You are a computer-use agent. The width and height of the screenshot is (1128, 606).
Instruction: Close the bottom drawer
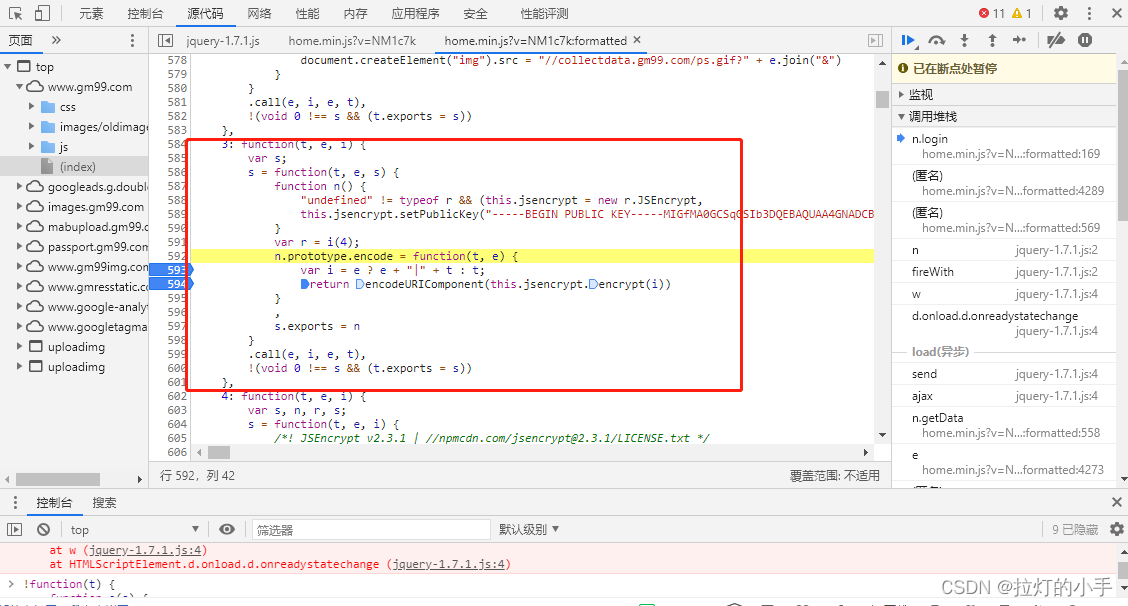(1116, 502)
